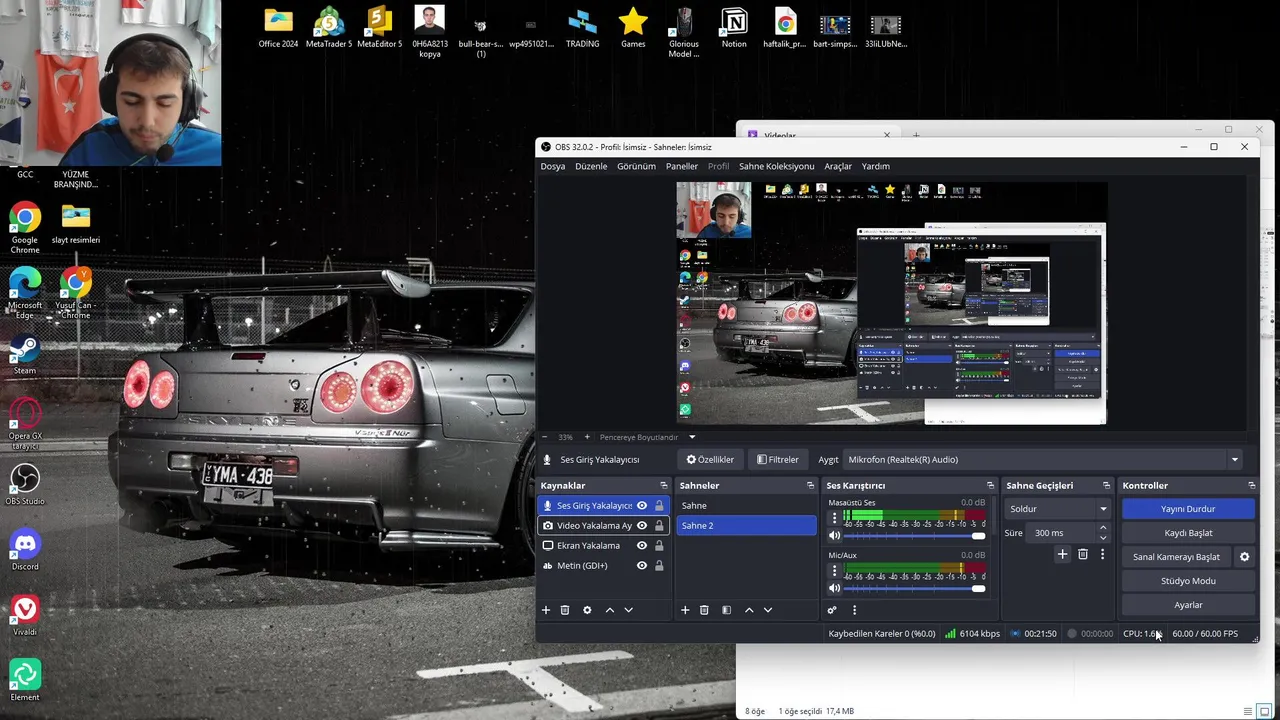
Task: Add a new source in Kaynaklar panel
Action: click(x=546, y=610)
